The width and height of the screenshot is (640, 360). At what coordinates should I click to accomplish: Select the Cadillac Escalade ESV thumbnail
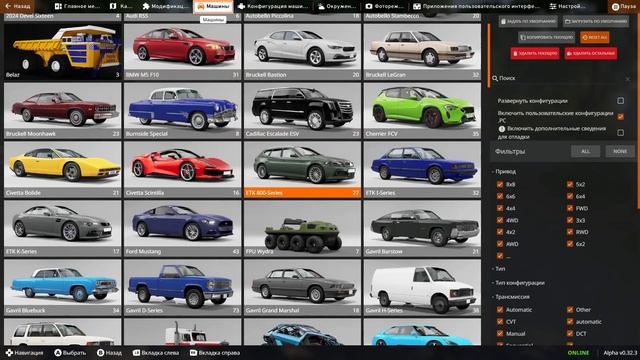302,110
